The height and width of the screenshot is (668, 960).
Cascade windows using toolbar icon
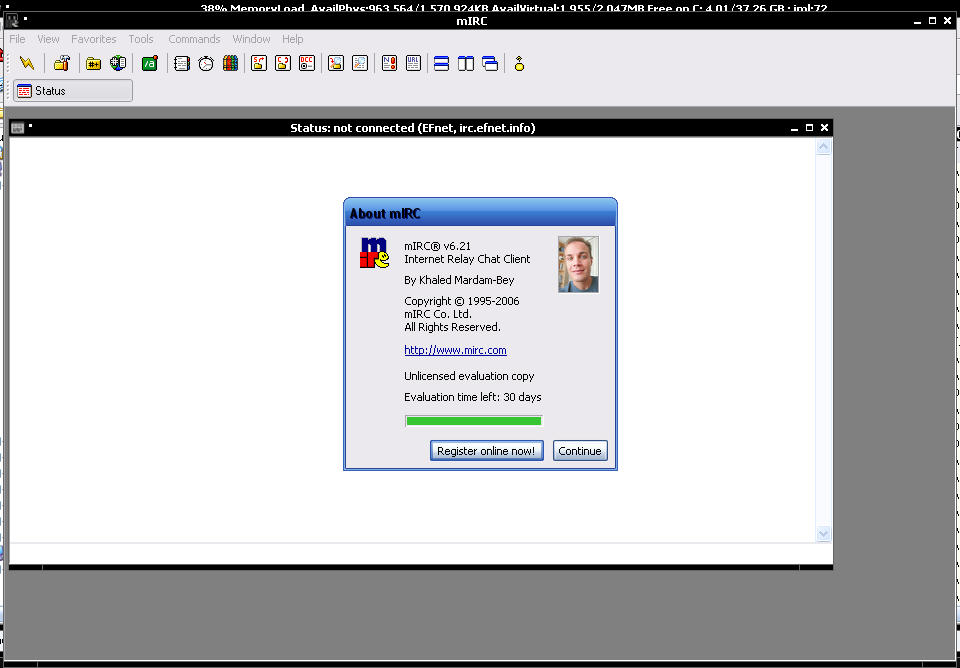point(490,63)
